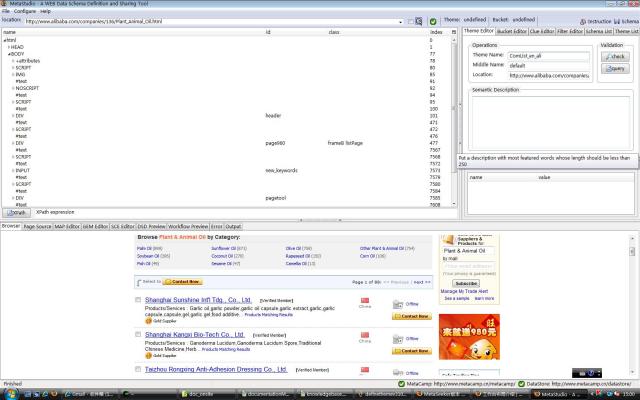Expand the NOSCRIPT tree node
This screenshot has width=640, height=400.
pos(13,88)
